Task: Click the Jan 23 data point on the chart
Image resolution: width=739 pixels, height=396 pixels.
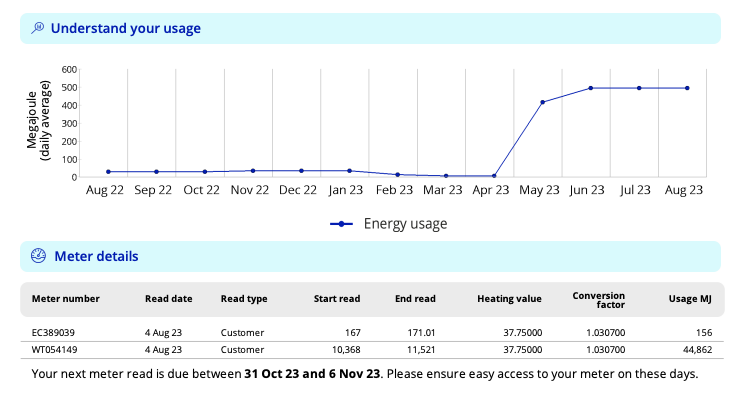Action: point(349,171)
